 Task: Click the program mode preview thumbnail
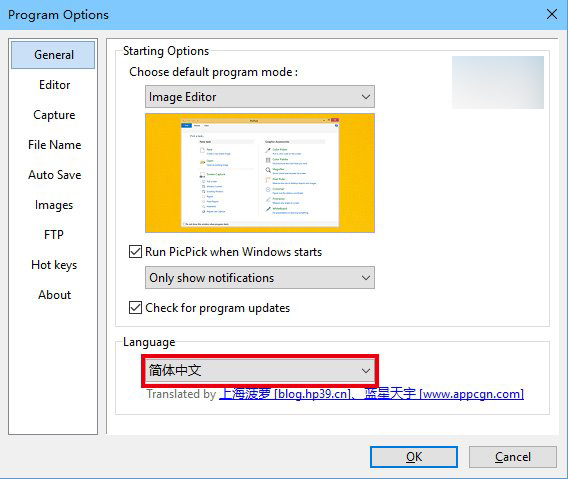(260, 173)
